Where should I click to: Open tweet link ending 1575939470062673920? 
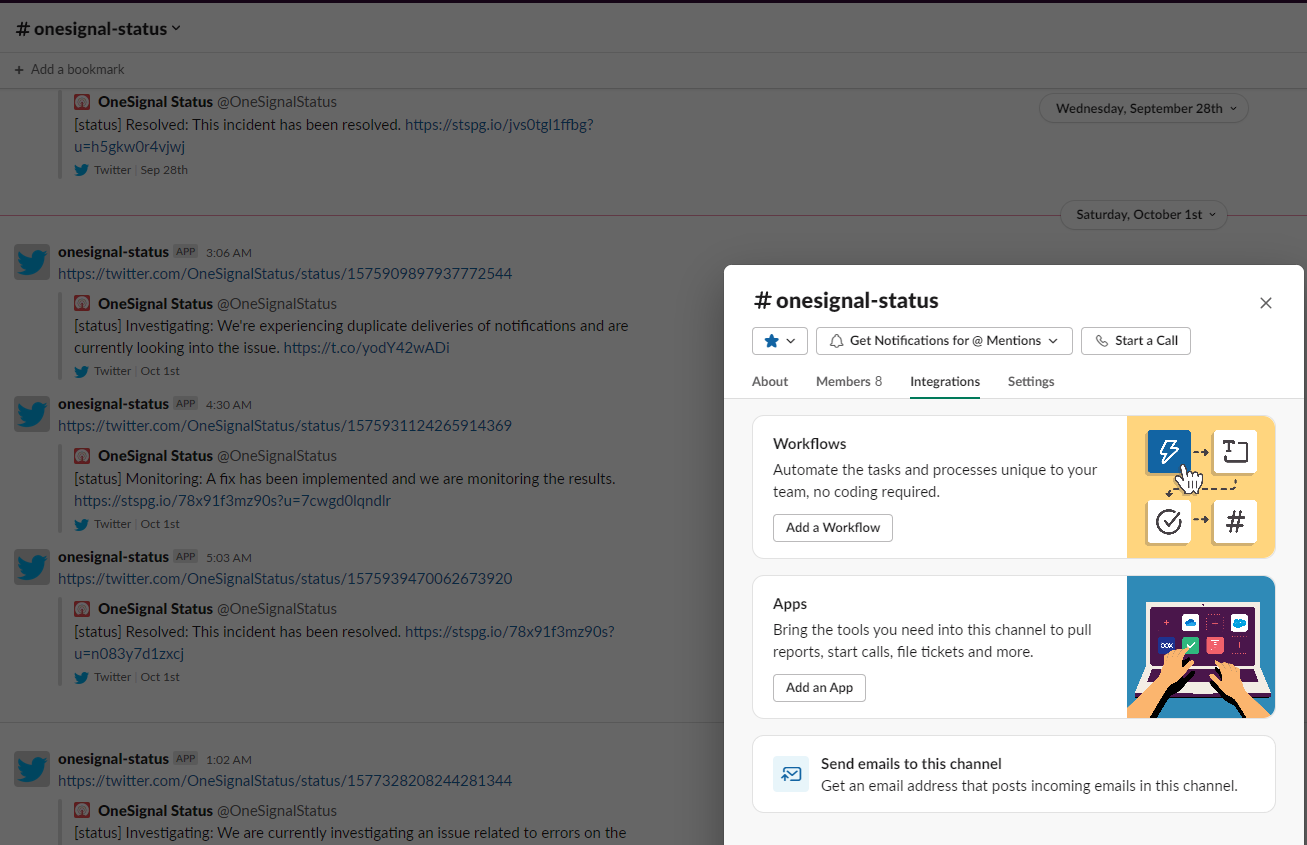285,578
